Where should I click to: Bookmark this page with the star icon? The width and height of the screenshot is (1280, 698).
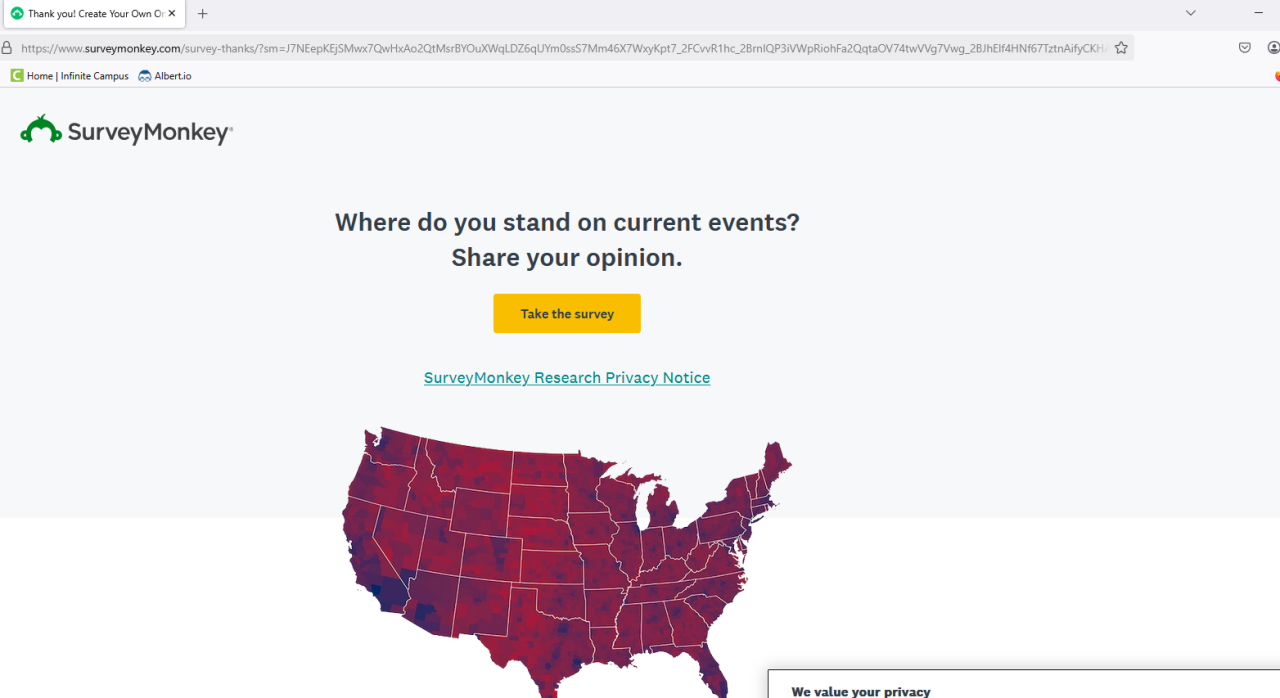(x=1121, y=48)
